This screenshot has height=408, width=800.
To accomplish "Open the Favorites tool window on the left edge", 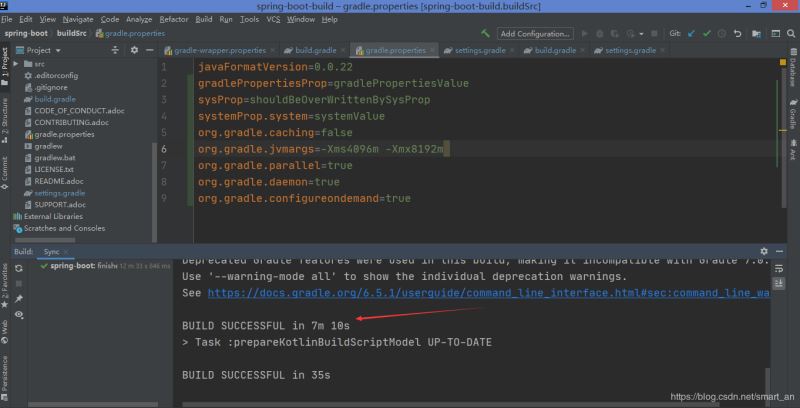I will point(5,286).
